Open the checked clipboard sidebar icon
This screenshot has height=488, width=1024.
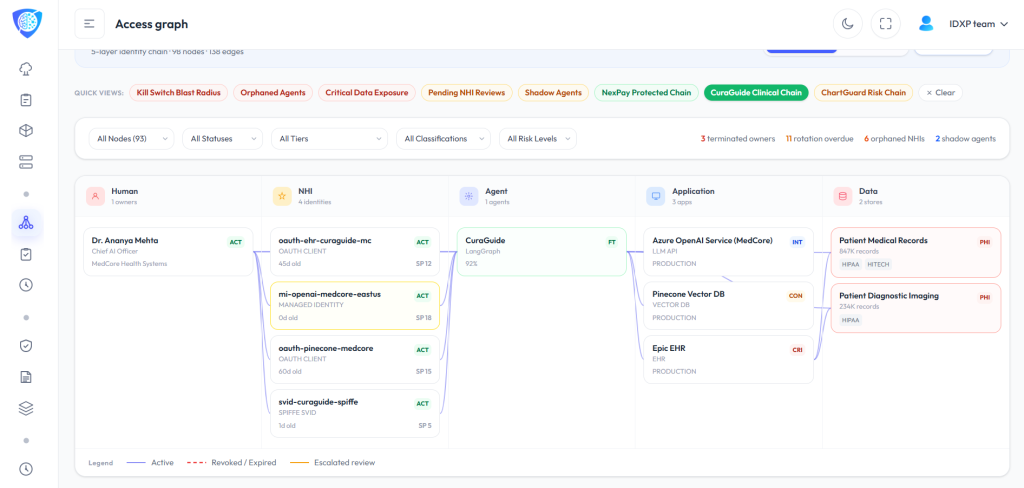click(x=26, y=254)
